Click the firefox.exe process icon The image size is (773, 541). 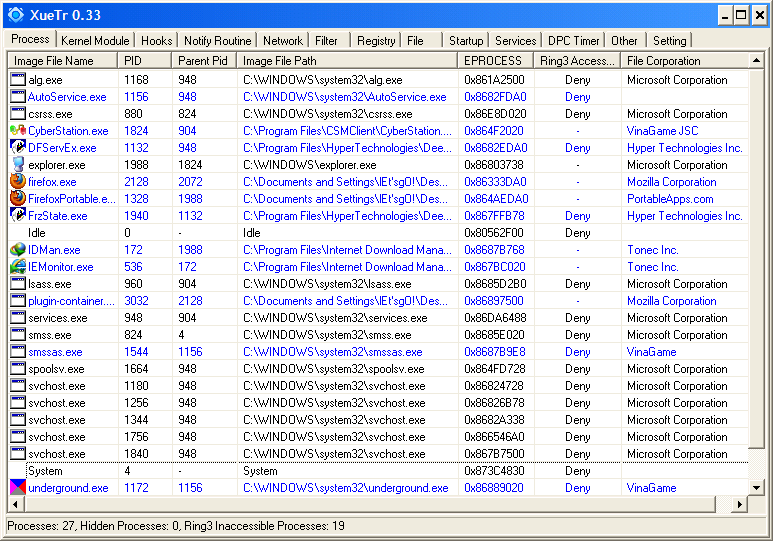click(x=17, y=182)
